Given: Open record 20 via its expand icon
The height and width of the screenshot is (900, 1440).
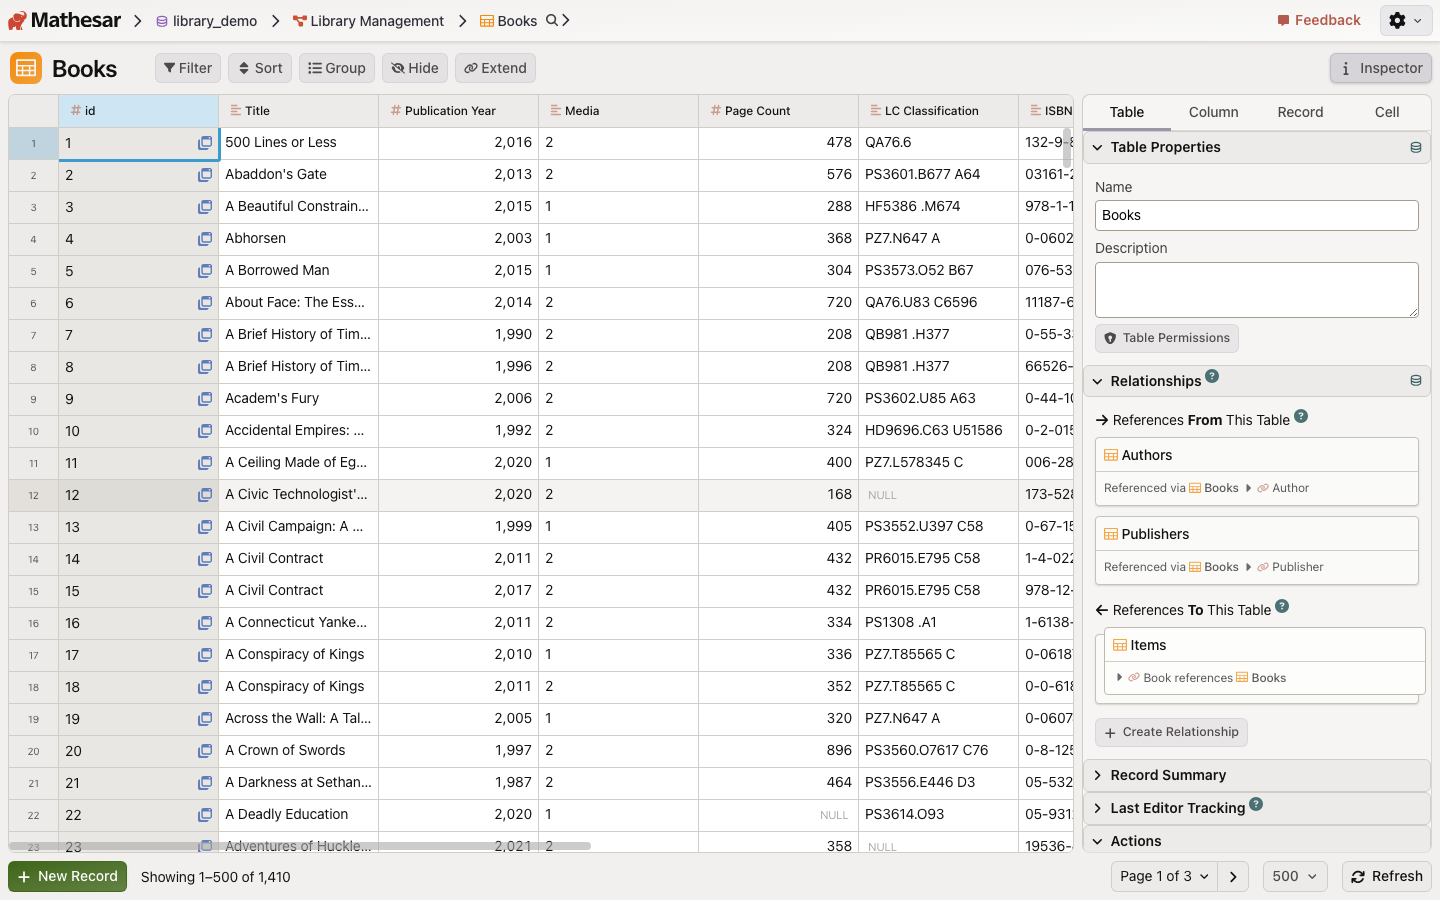Looking at the screenshot, I should (x=205, y=751).
